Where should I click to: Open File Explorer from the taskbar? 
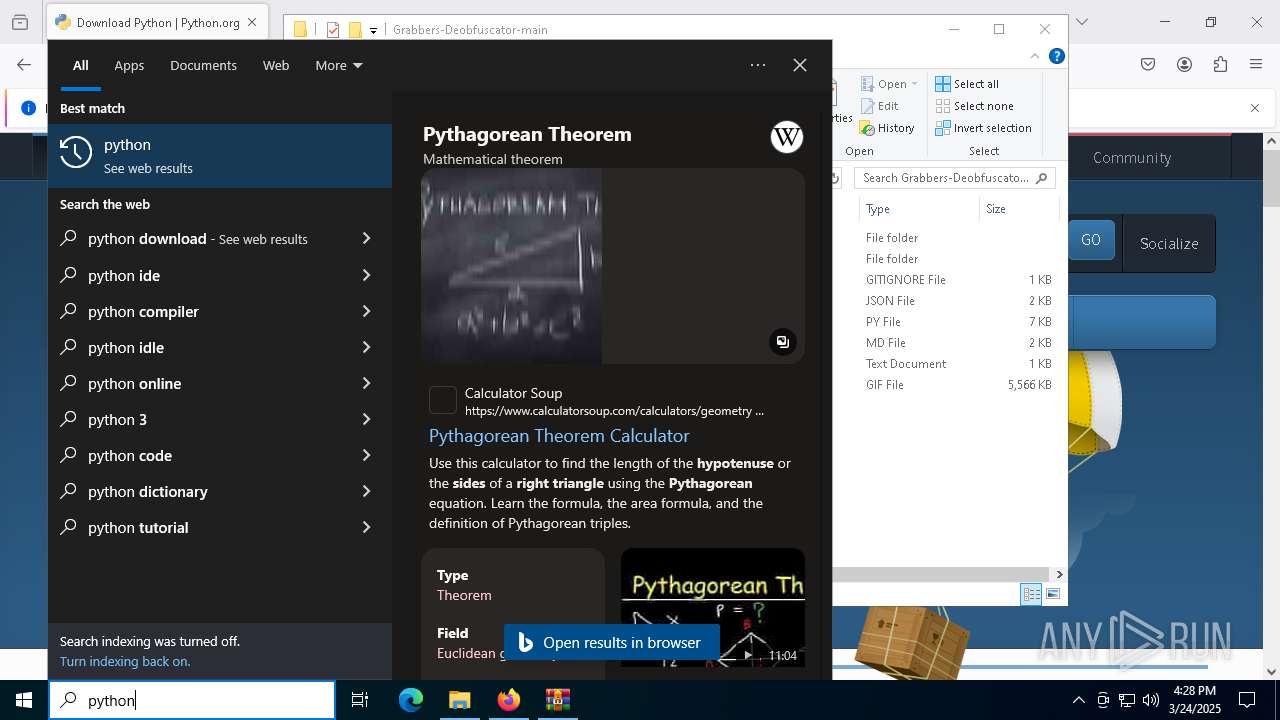coord(459,700)
